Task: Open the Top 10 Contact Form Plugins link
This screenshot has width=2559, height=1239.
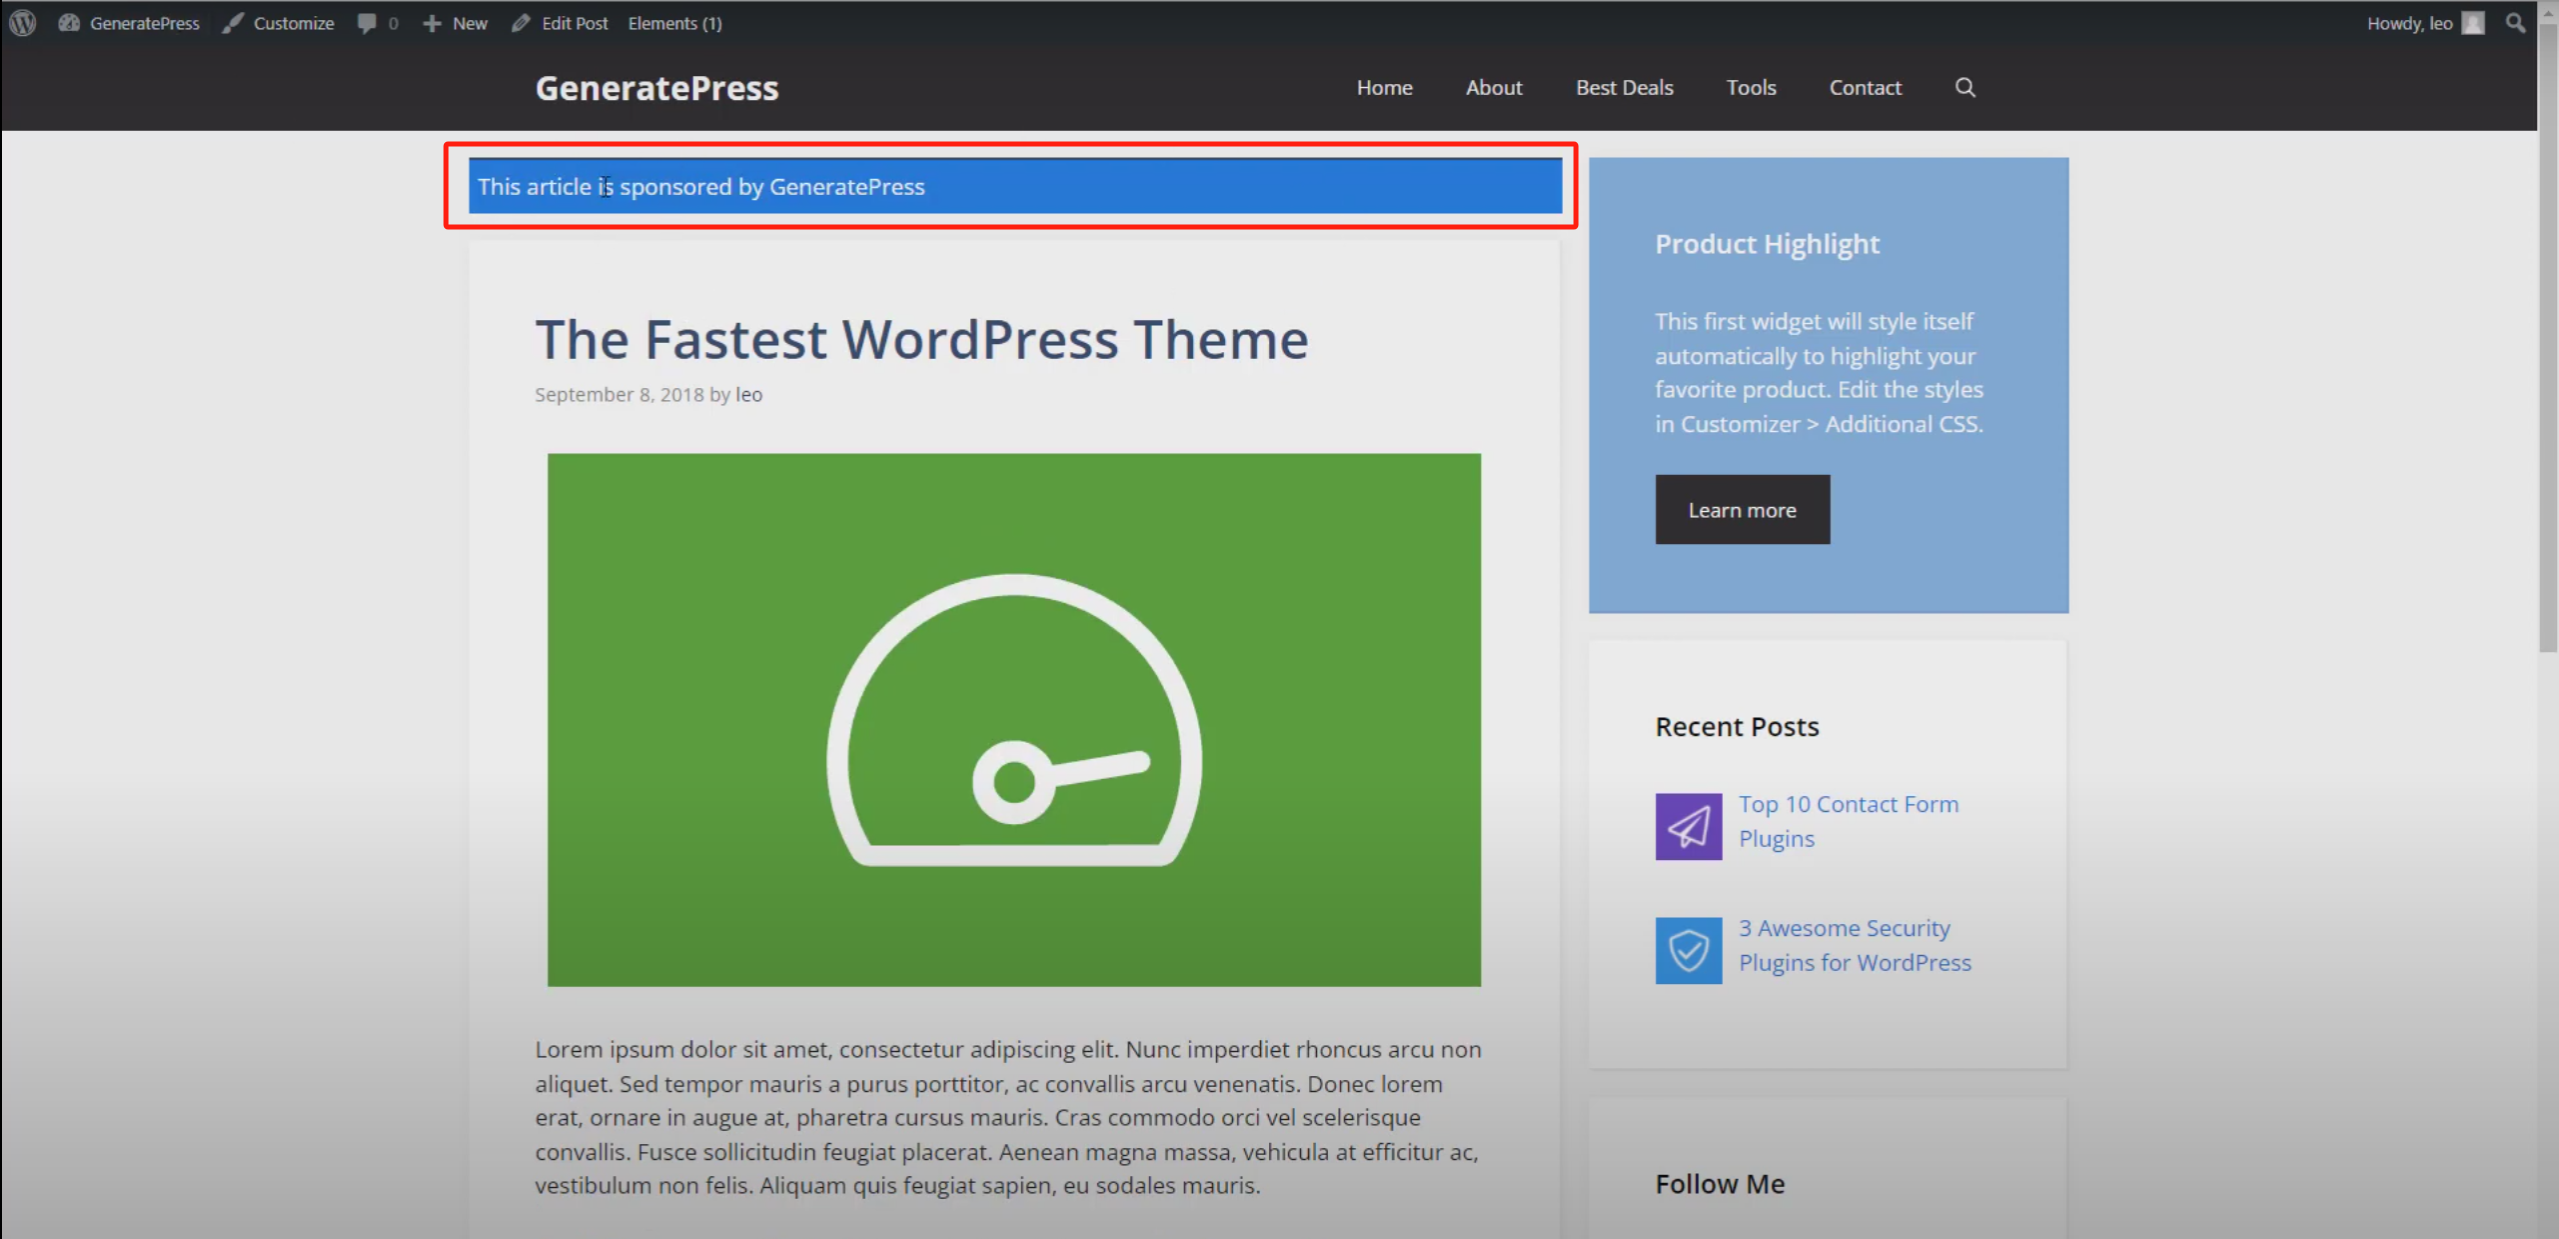Action: pos(1848,820)
